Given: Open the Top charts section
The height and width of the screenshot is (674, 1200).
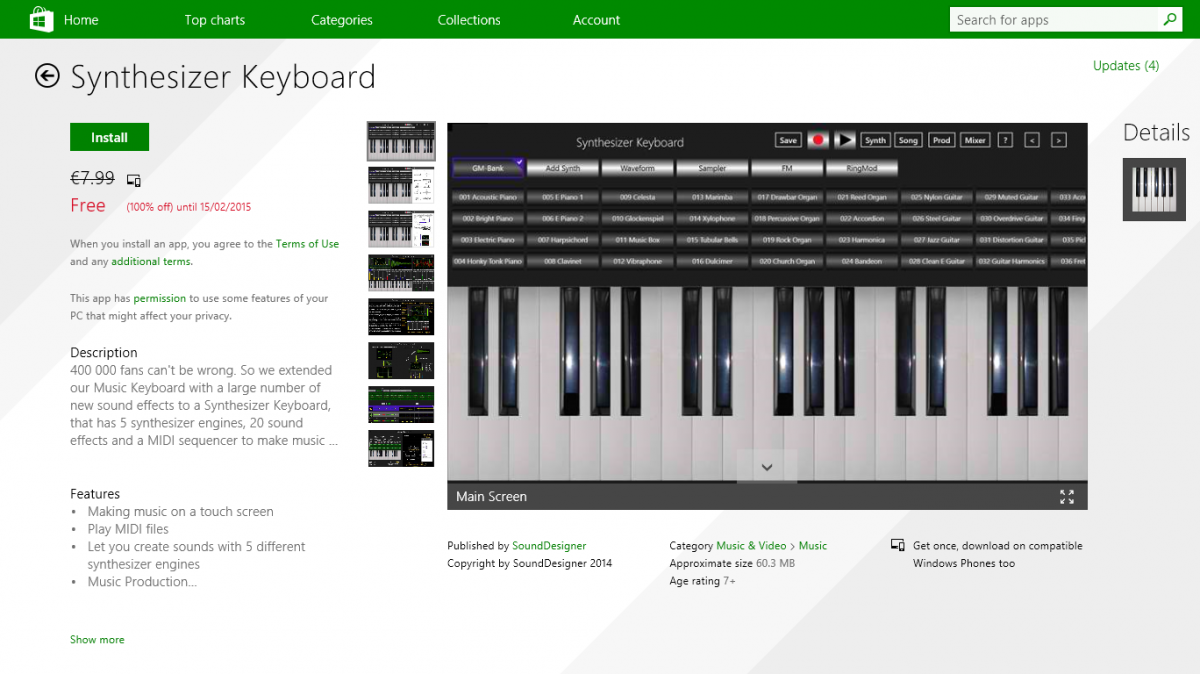Looking at the screenshot, I should click(x=215, y=20).
